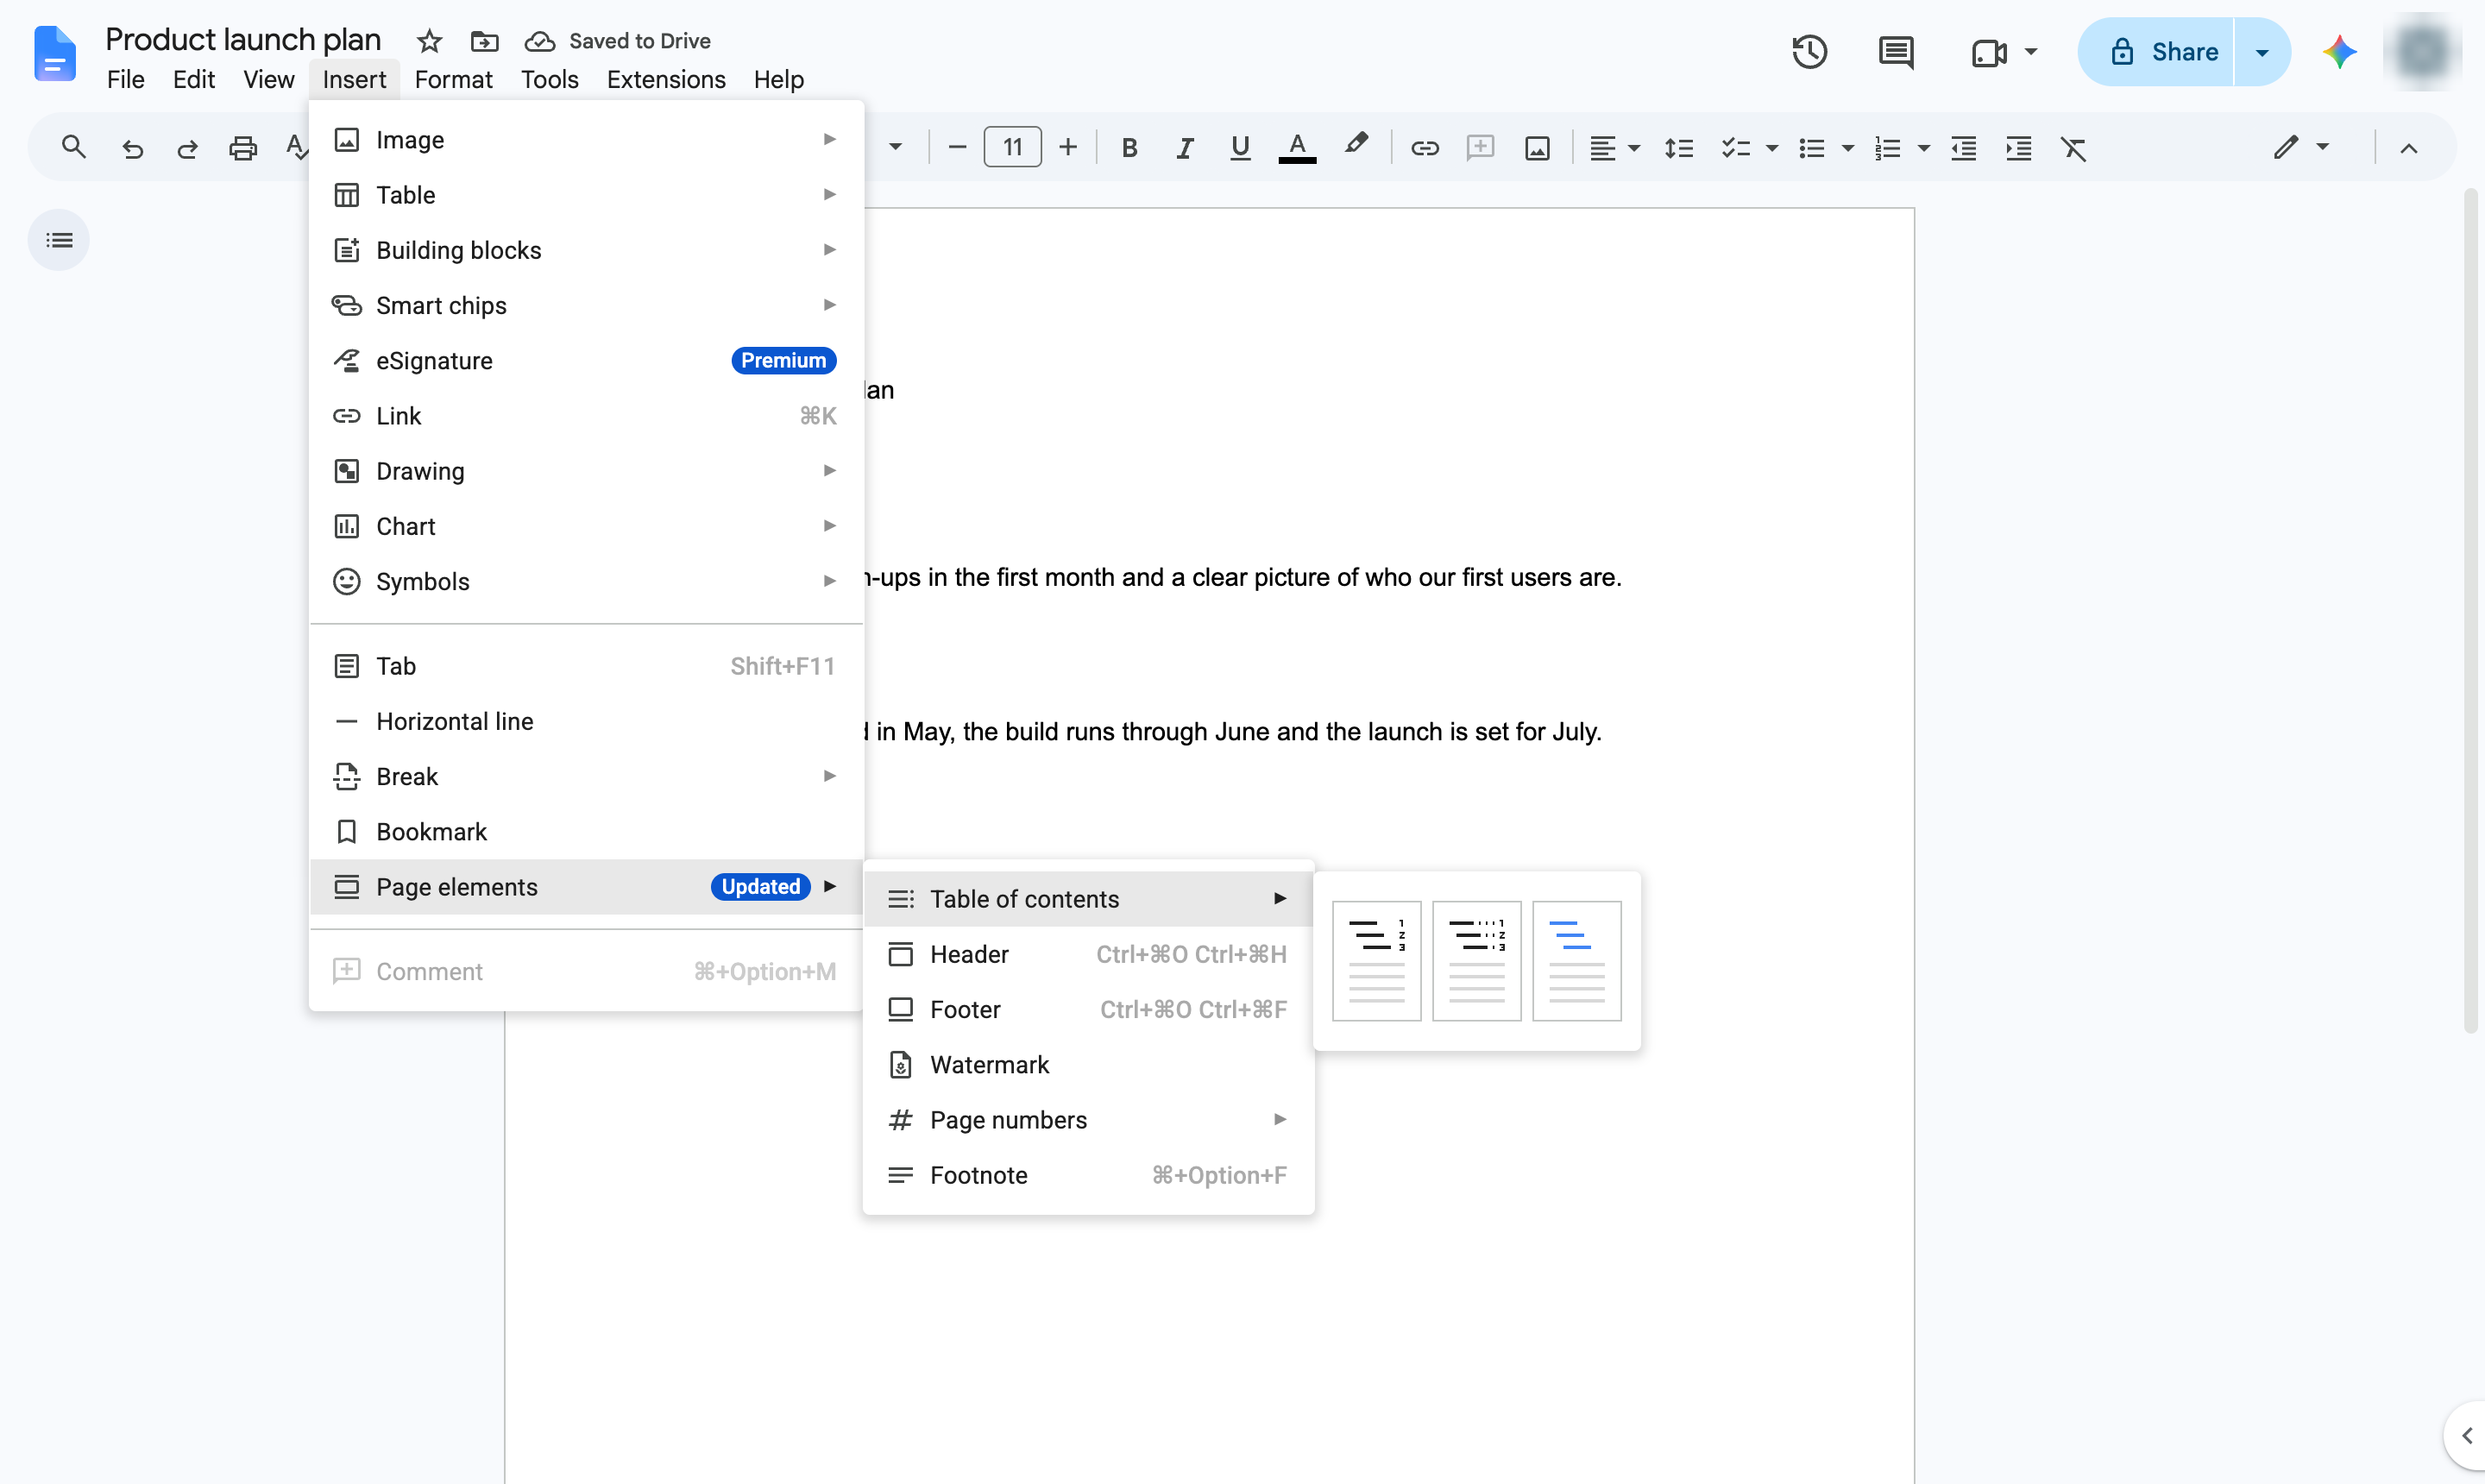Clear formatting icon in toolbar
Image resolution: width=2485 pixels, height=1484 pixels.
point(2073,148)
